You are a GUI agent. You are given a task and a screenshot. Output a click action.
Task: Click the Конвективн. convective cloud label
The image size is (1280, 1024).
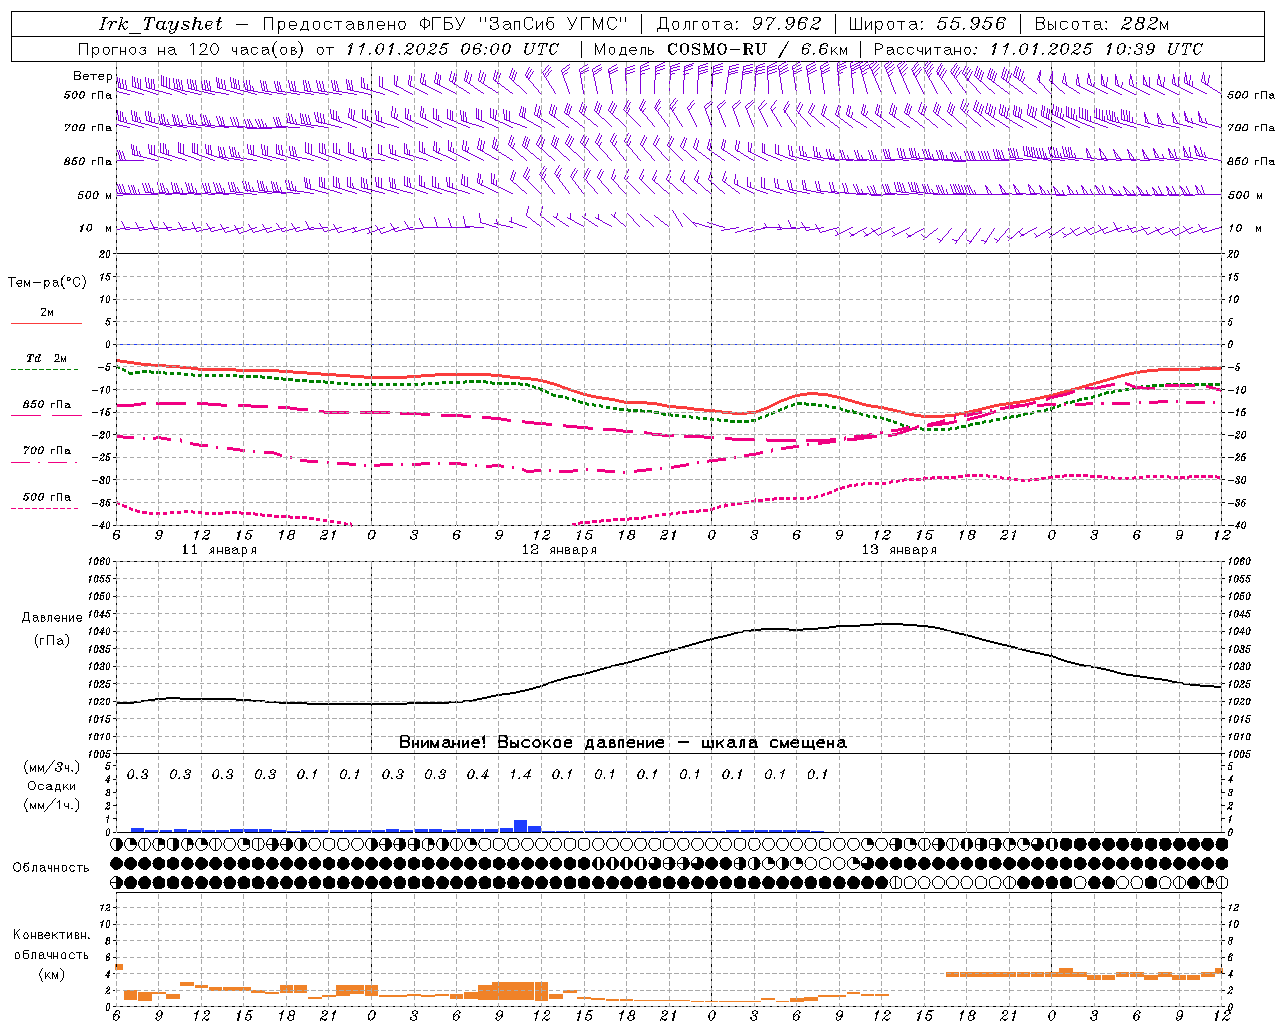(51, 936)
